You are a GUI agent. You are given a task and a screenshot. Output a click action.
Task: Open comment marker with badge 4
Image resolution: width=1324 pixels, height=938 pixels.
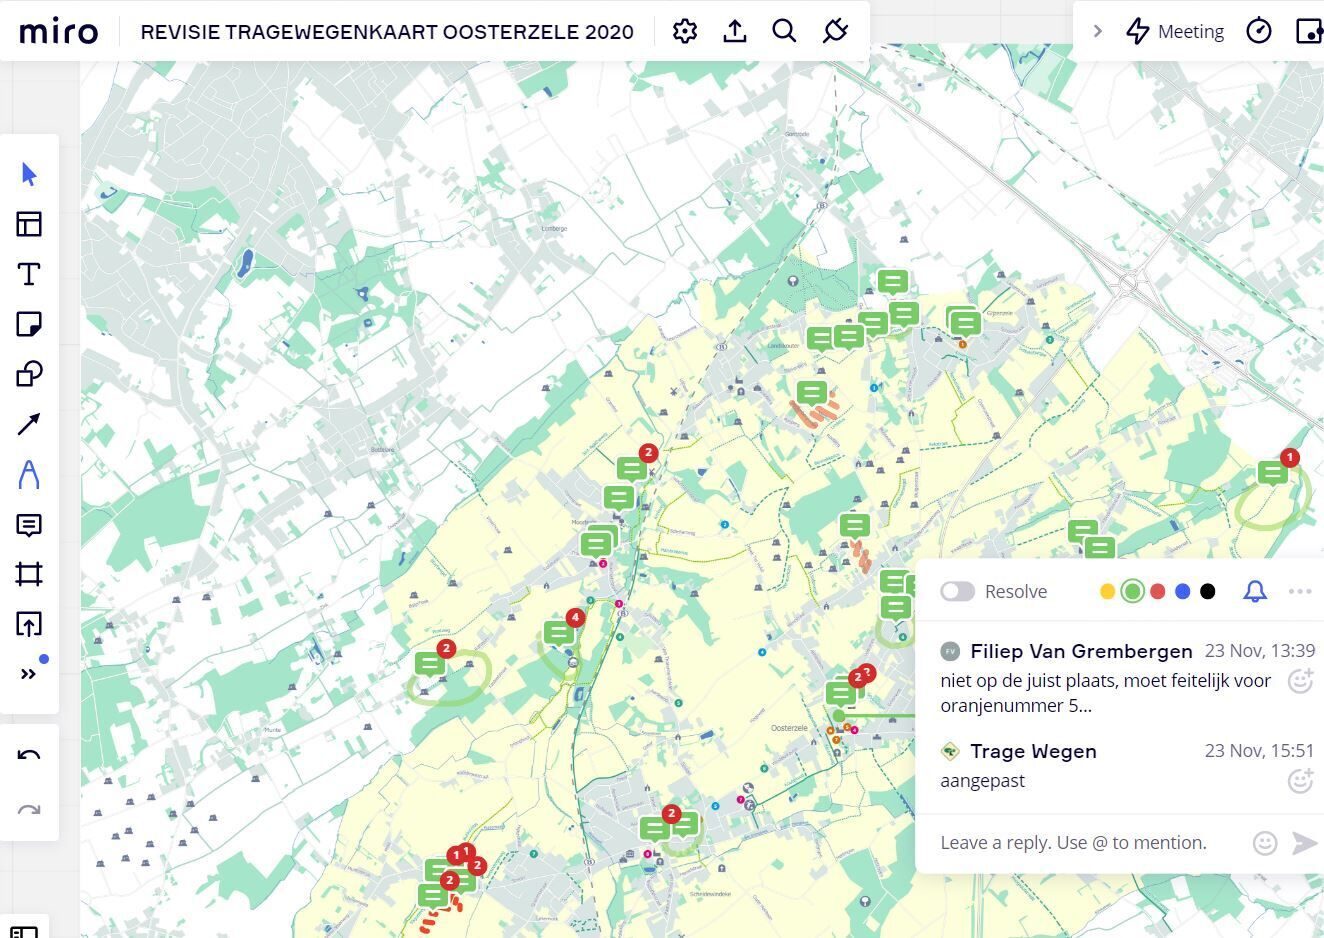(x=560, y=632)
